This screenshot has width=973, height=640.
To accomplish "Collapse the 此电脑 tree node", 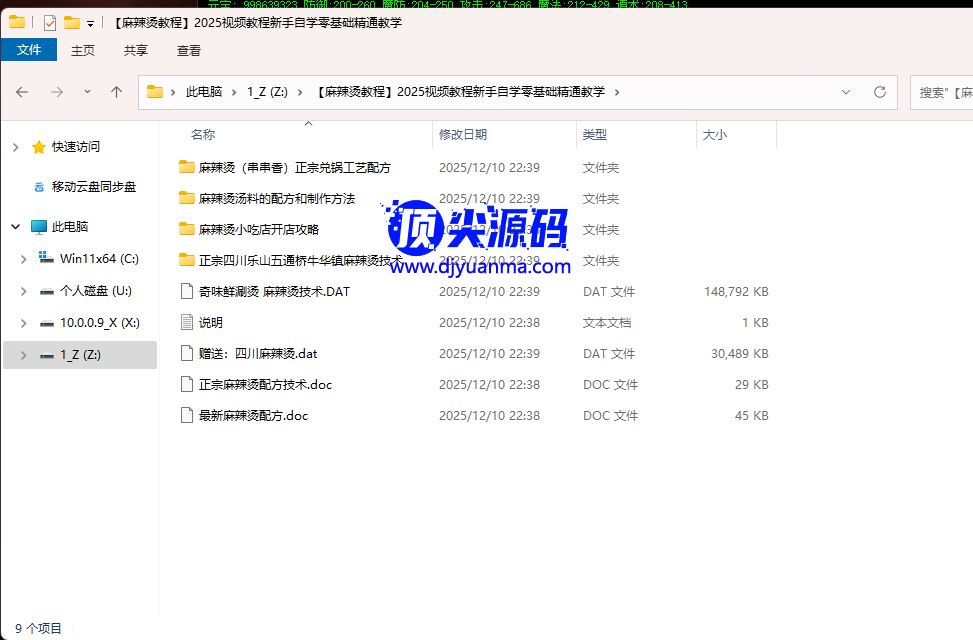I will [x=15, y=227].
